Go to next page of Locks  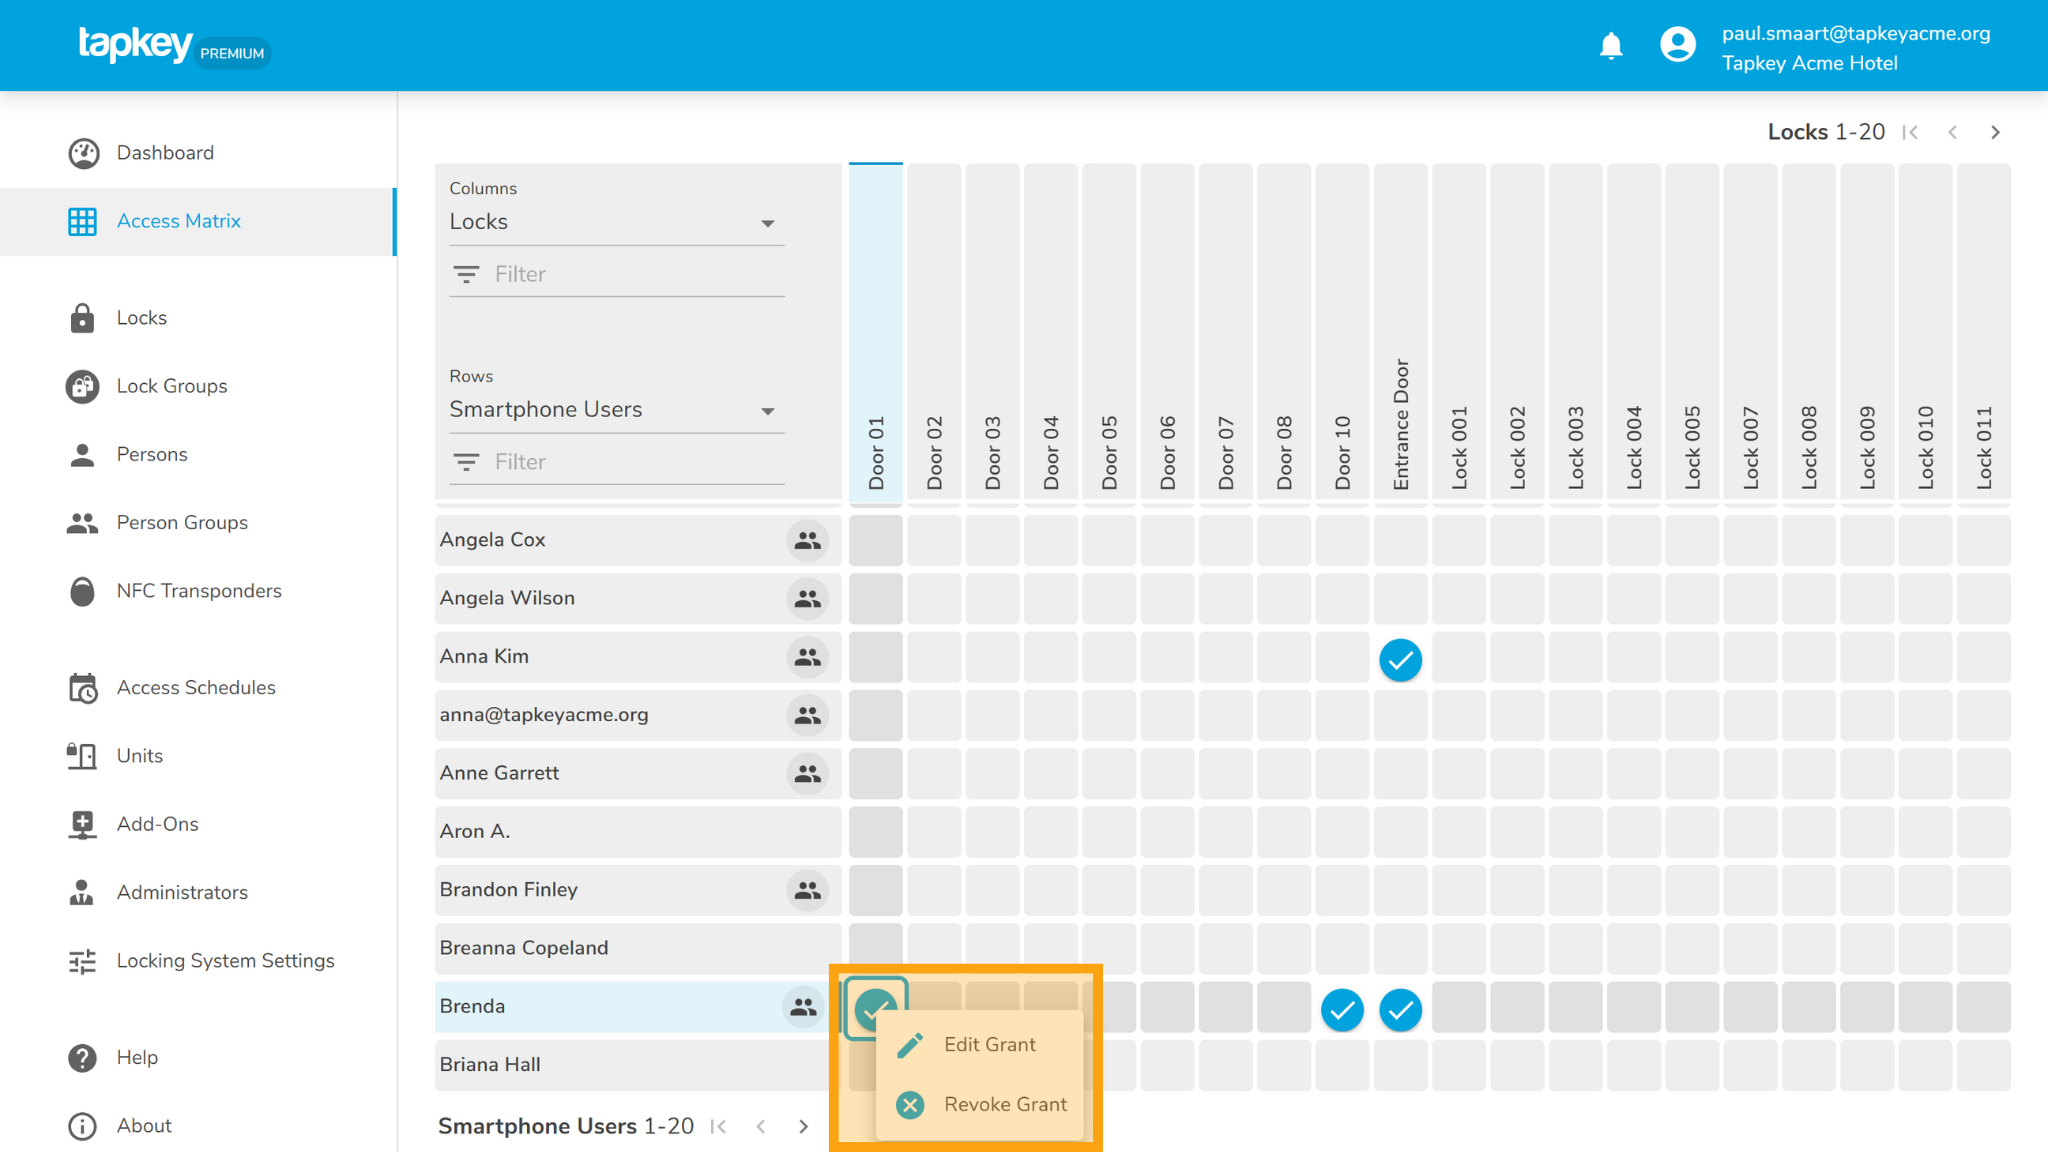1995,132
